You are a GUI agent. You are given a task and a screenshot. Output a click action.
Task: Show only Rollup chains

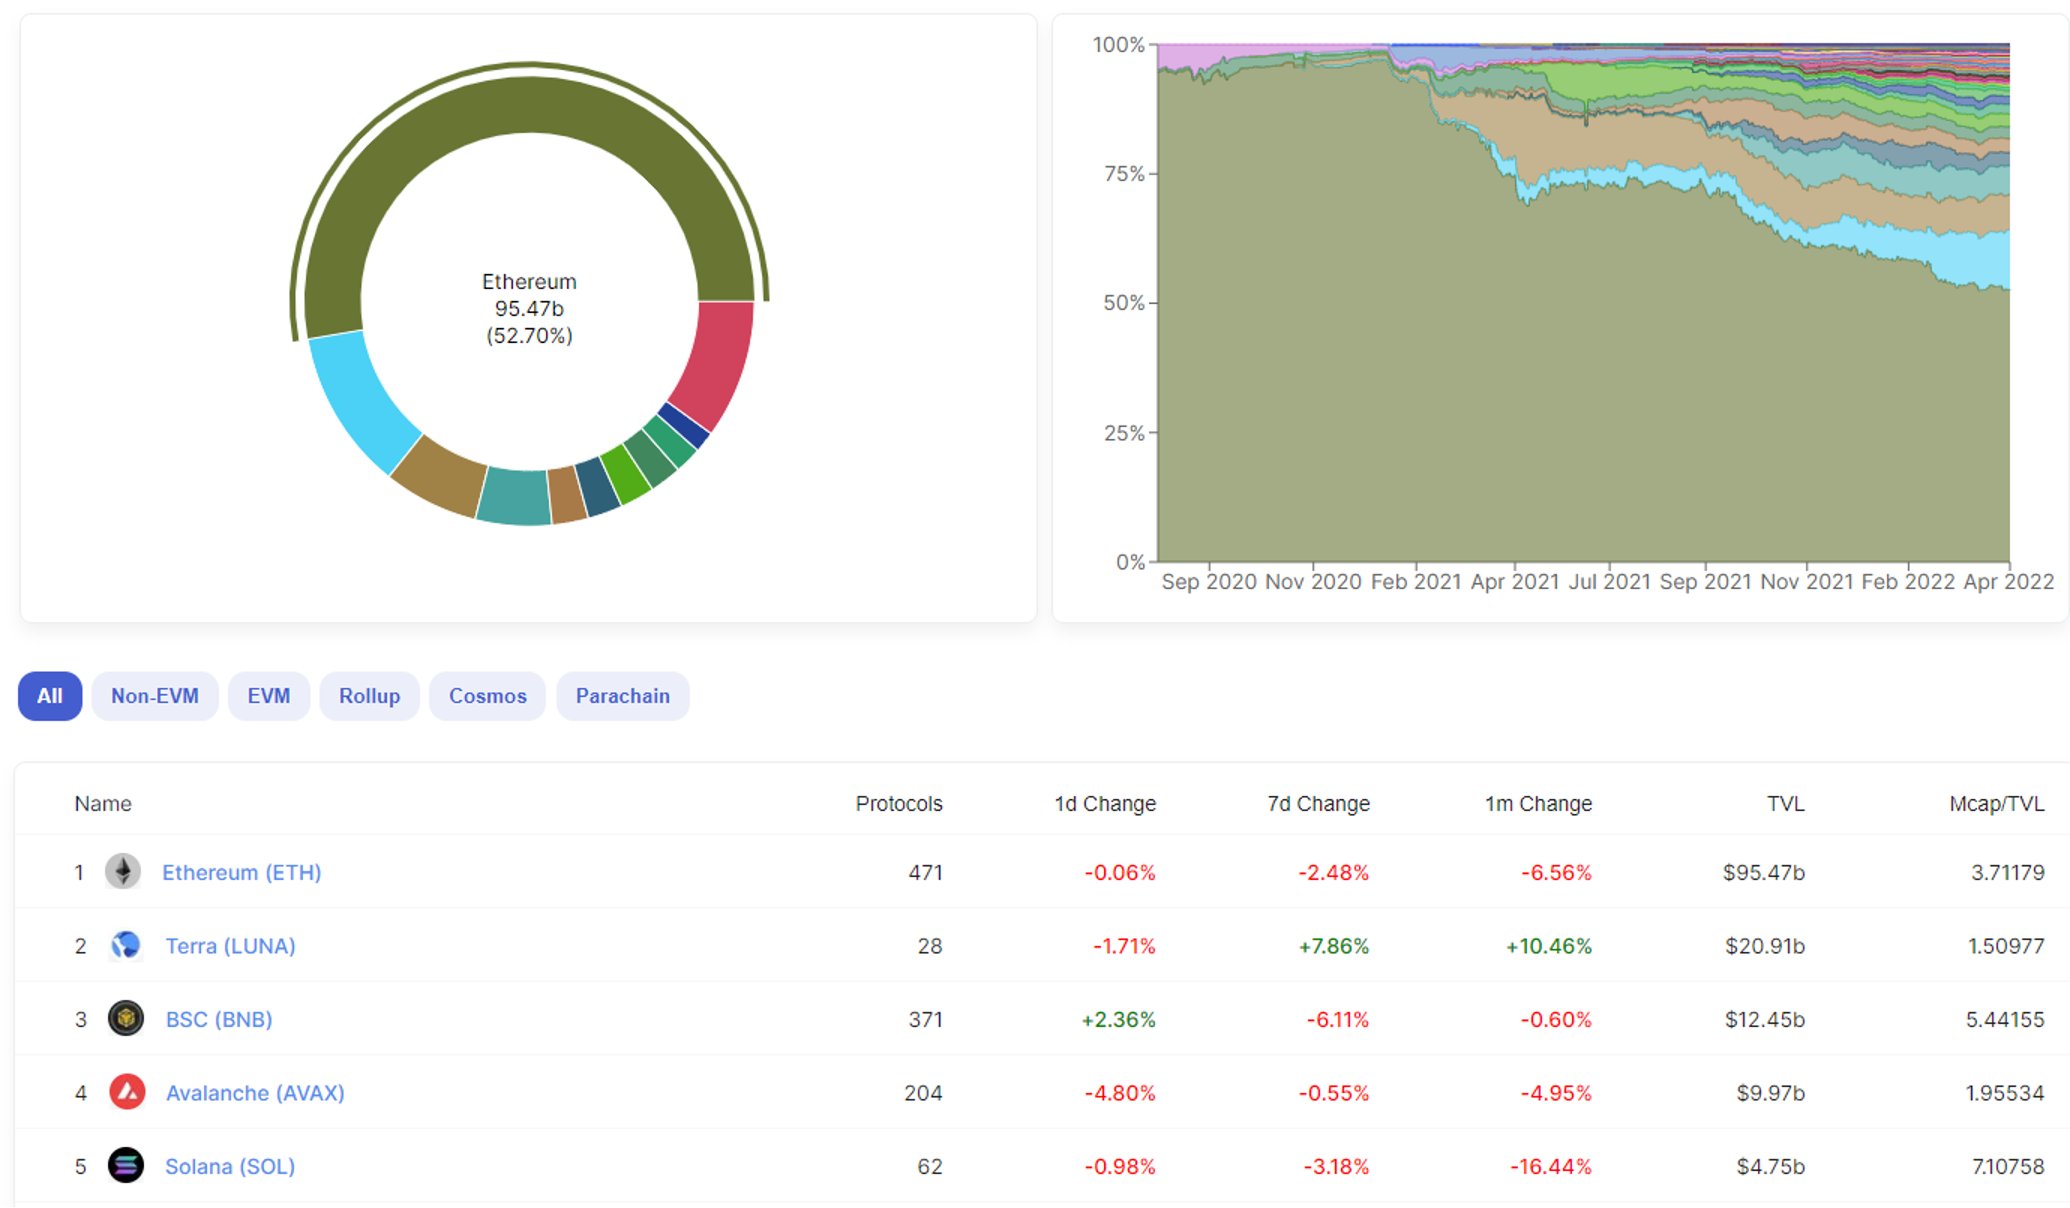(x=369, y=696)
